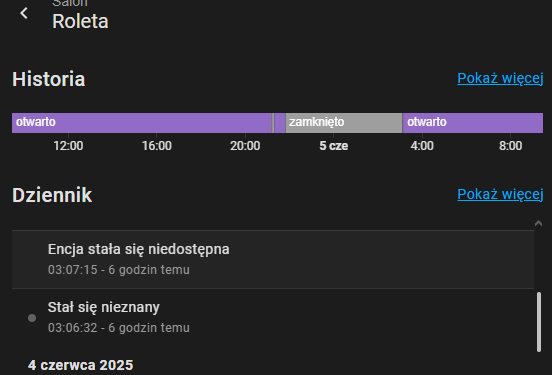Open the Stał się nieznany log entry
The width and height of the screenshot is (552, 375).
(x=273, y=317)
